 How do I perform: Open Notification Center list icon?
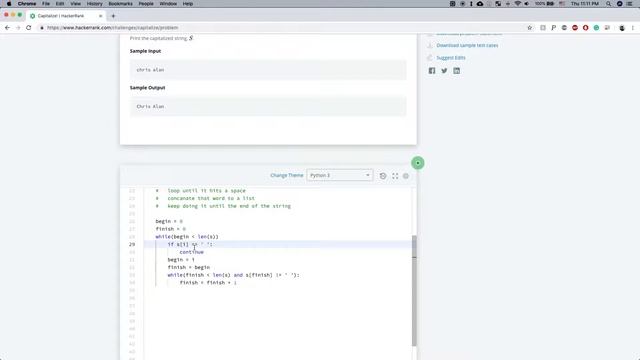point(630,4)
